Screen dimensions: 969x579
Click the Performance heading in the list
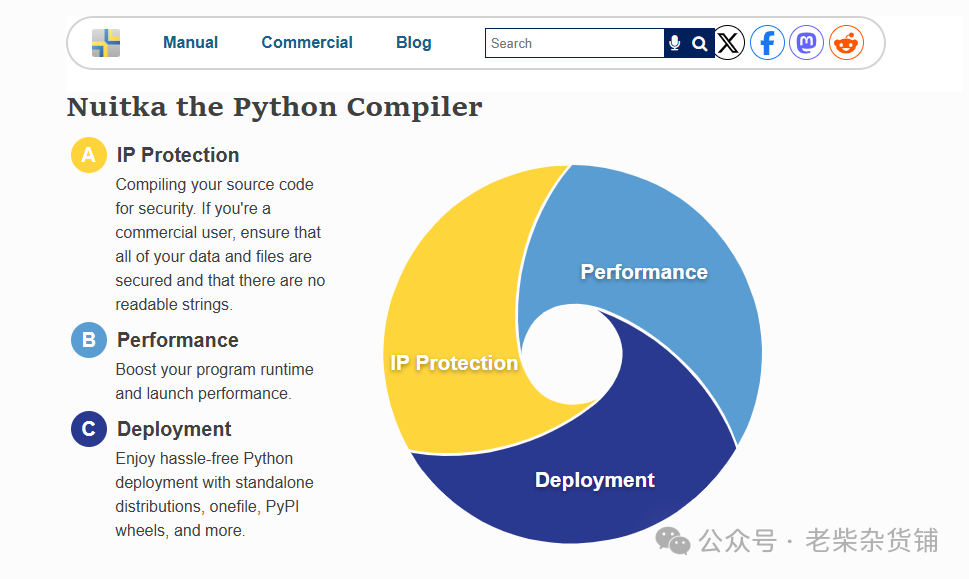177,340
